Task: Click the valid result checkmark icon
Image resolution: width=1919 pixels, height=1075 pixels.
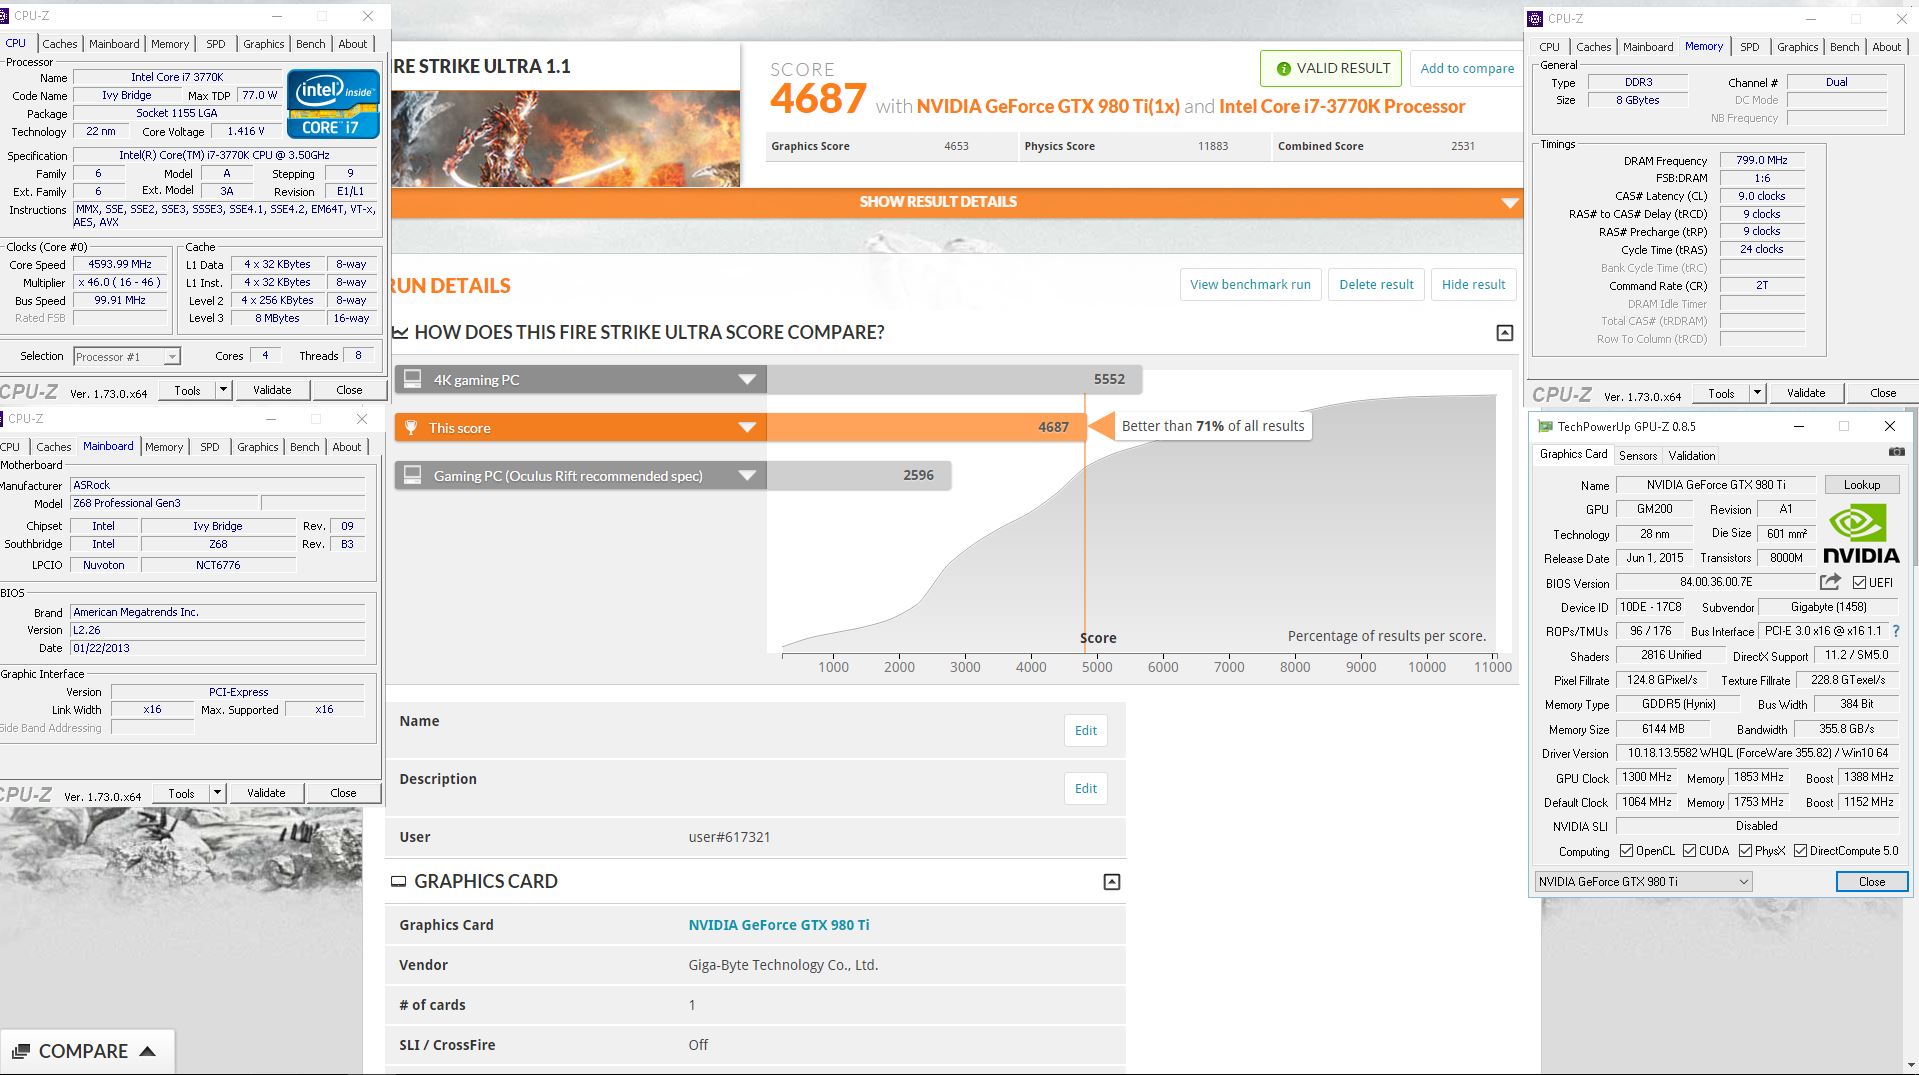Action: 1283,69
